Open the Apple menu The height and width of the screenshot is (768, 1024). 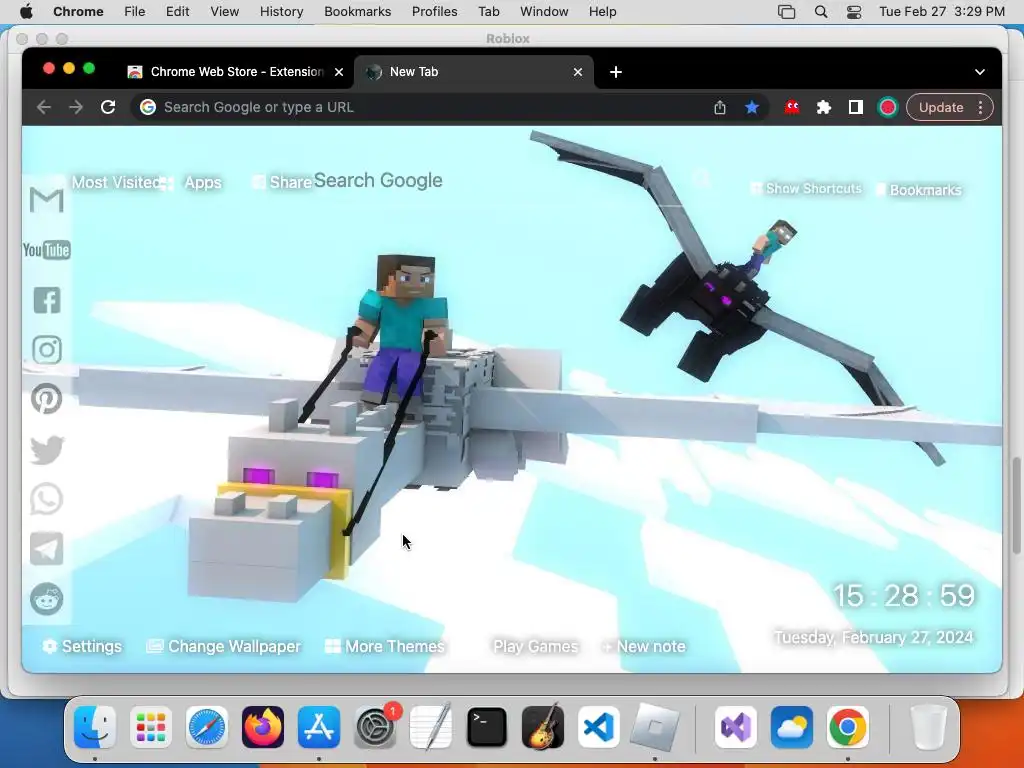[26, 12]
